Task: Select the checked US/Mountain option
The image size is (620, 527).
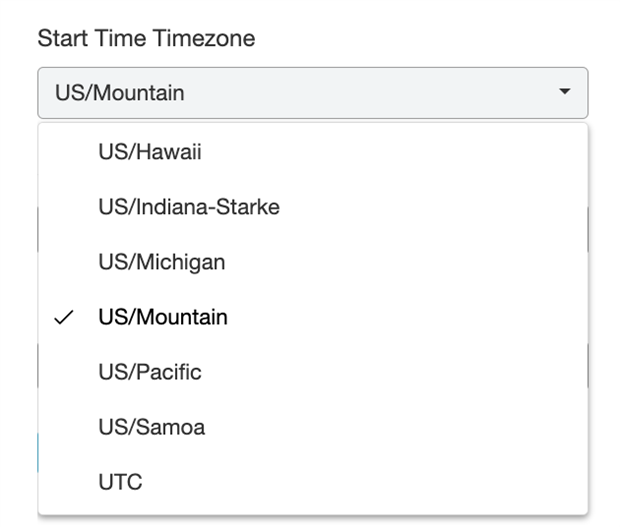Action: click(x=162, y=318)
